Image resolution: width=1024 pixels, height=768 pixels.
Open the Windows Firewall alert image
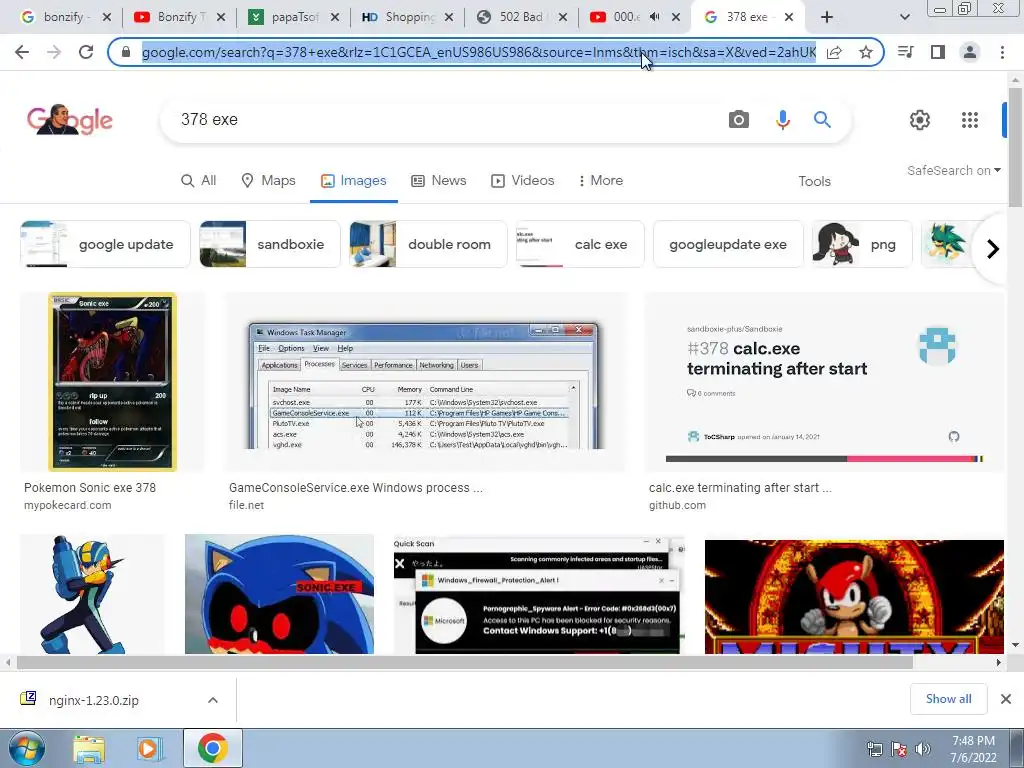539,594
